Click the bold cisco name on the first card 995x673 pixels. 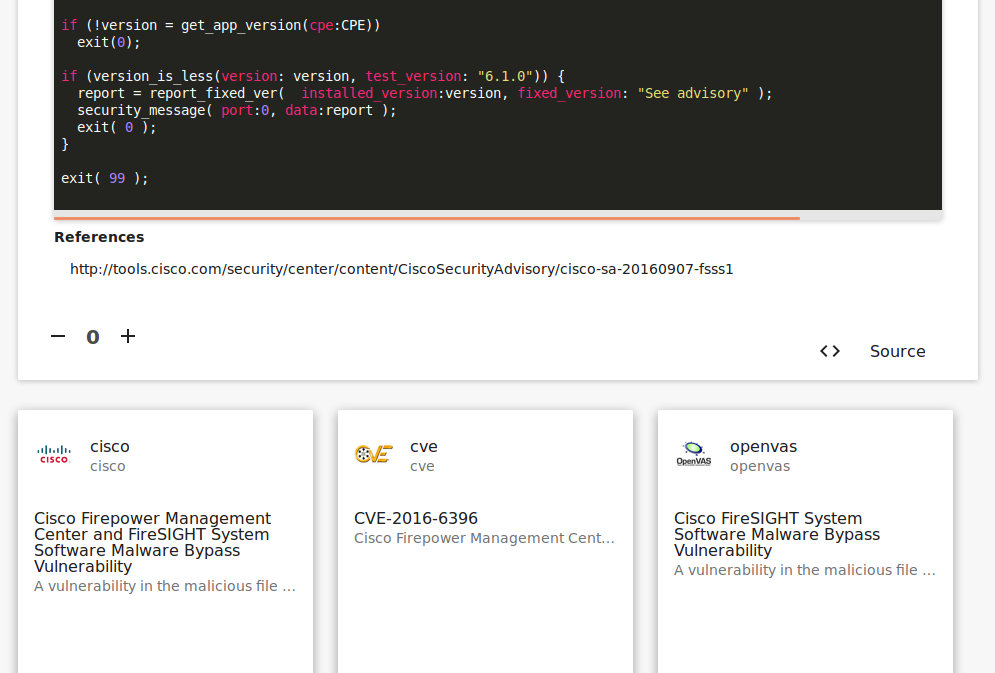(110, 447)
